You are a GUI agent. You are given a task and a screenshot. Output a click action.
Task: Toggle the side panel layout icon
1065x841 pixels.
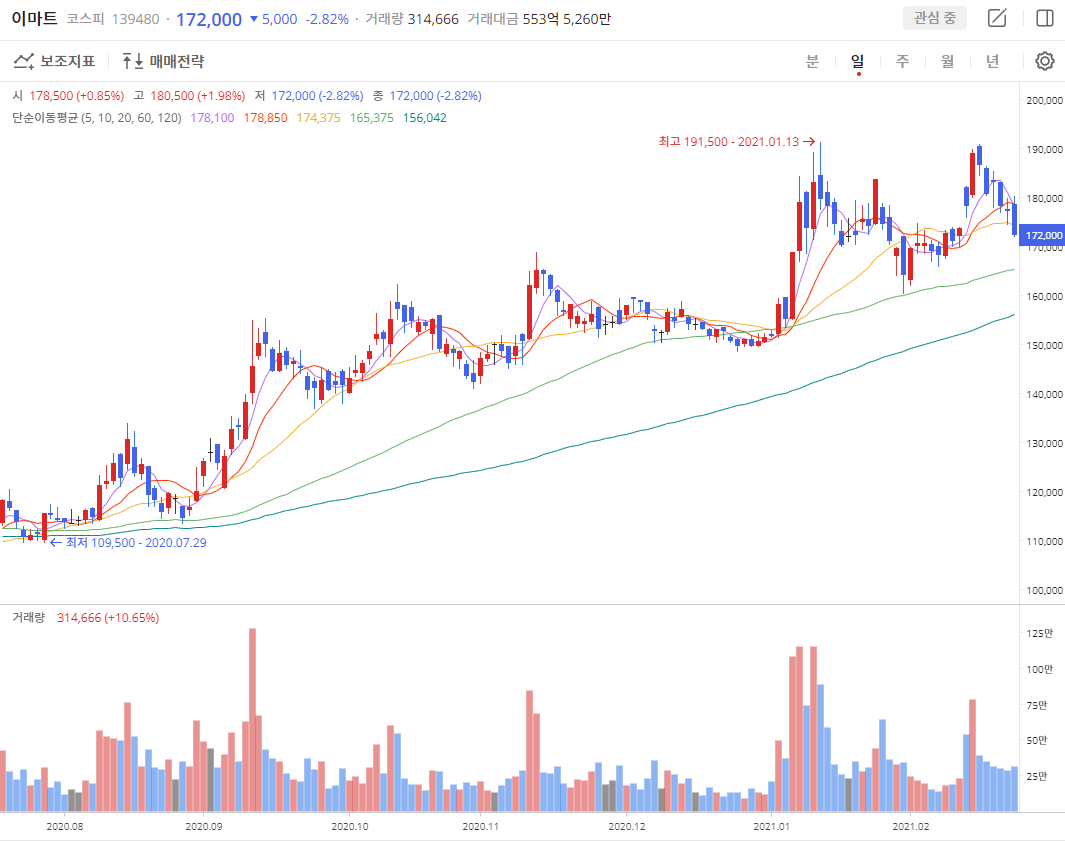coord(1045,18)
